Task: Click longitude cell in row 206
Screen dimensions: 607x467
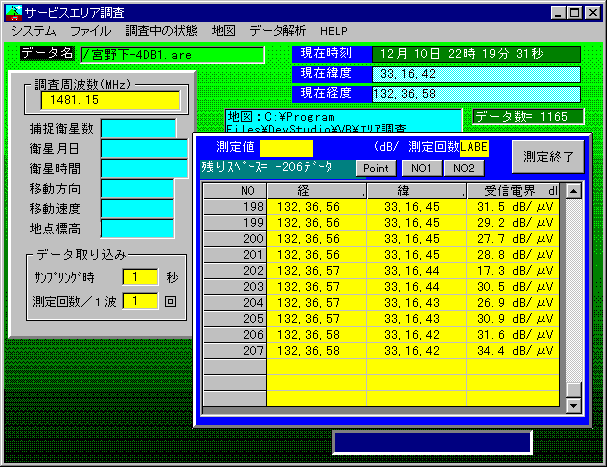Action: (x=316, y=335)
